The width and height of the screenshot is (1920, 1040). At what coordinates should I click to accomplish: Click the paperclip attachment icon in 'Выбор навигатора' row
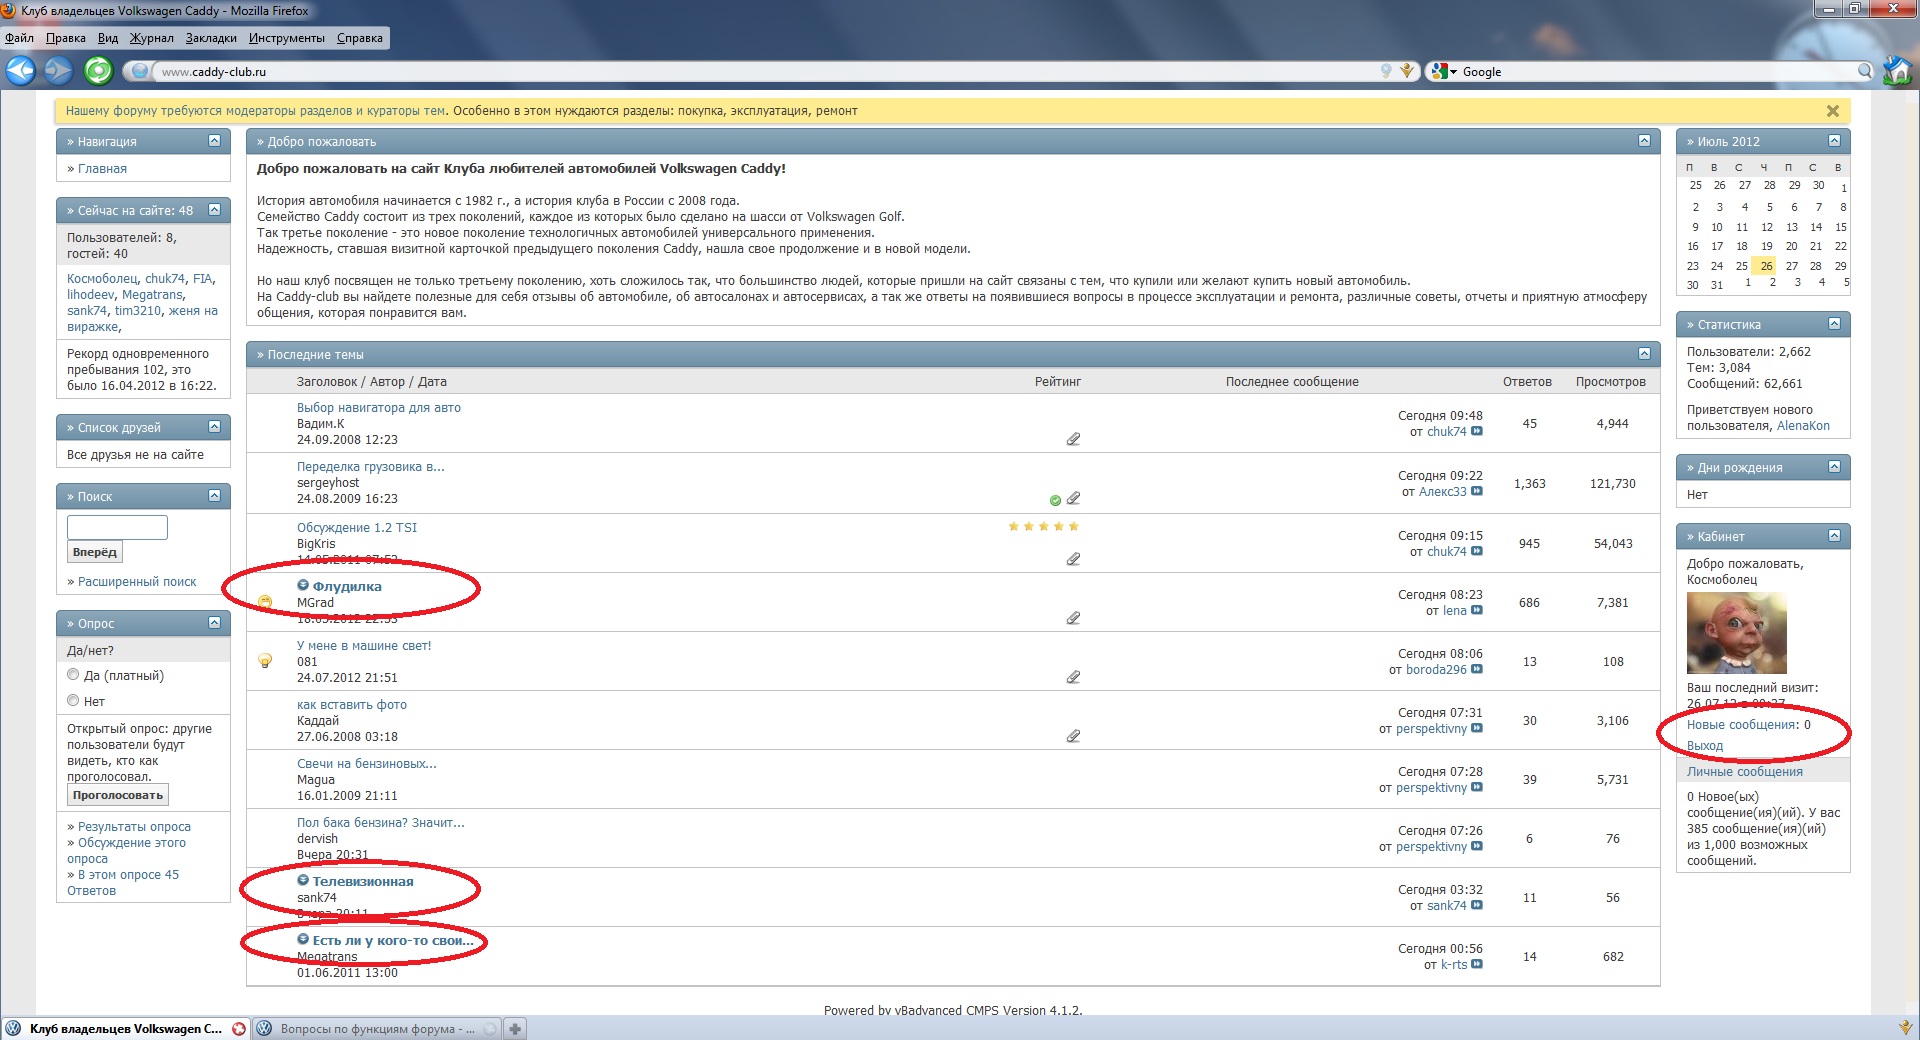(x=1073, y=439)
